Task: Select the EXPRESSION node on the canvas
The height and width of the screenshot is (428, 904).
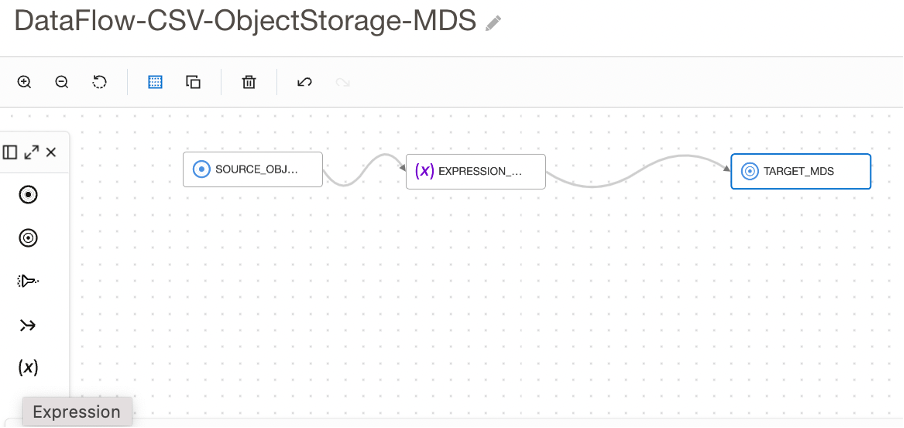Action: 476,171
